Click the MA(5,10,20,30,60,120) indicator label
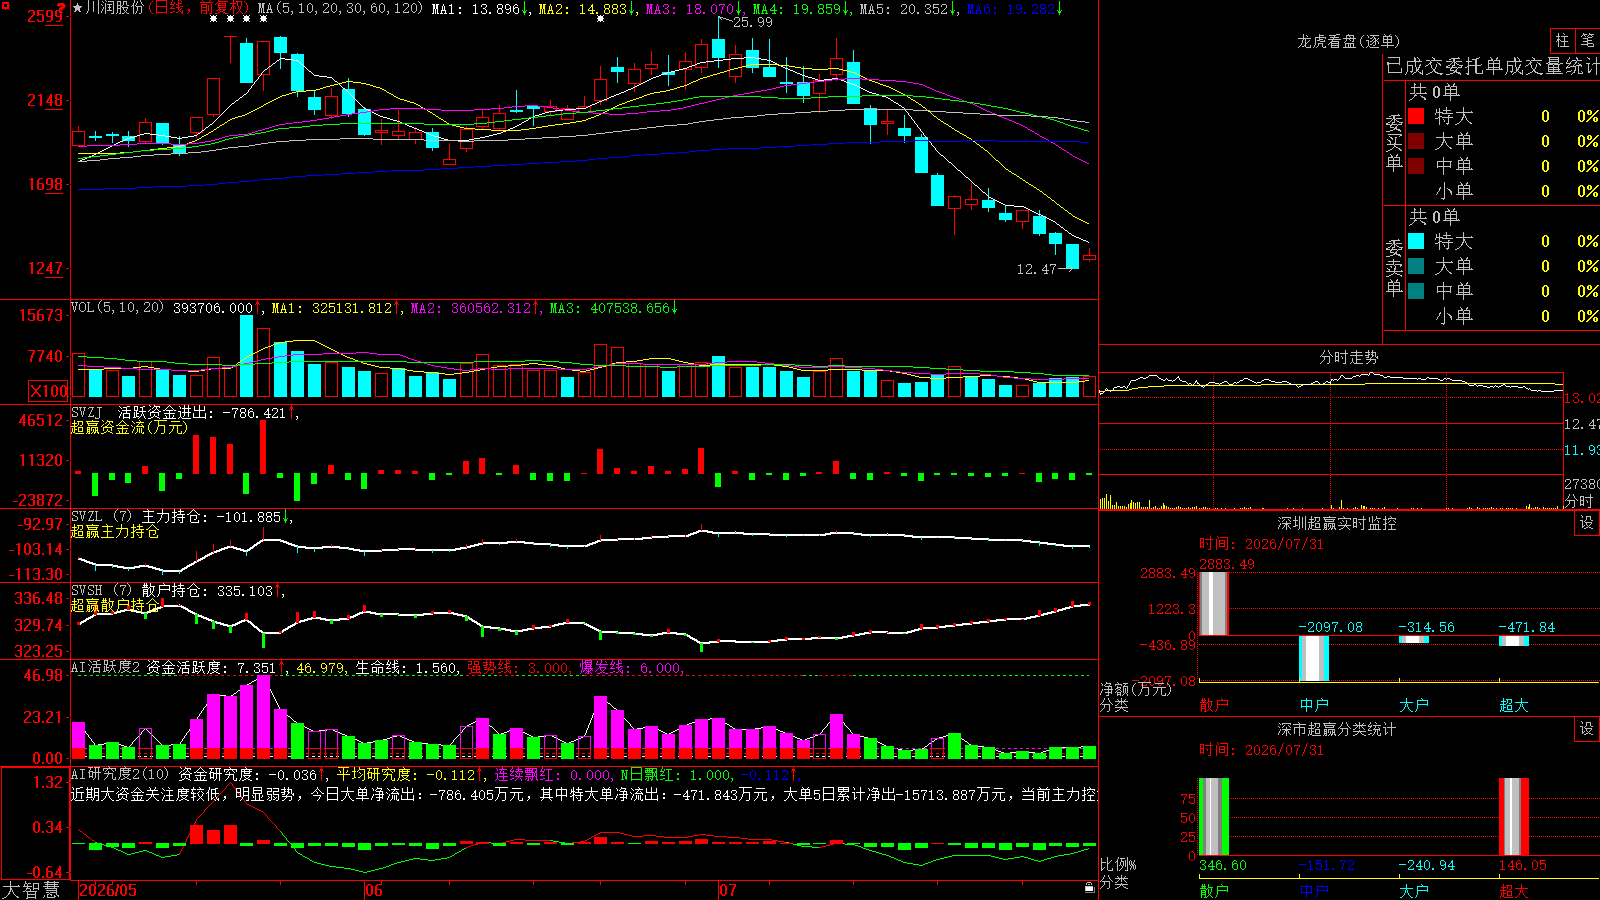1600x900 pixels. point(340,9)
